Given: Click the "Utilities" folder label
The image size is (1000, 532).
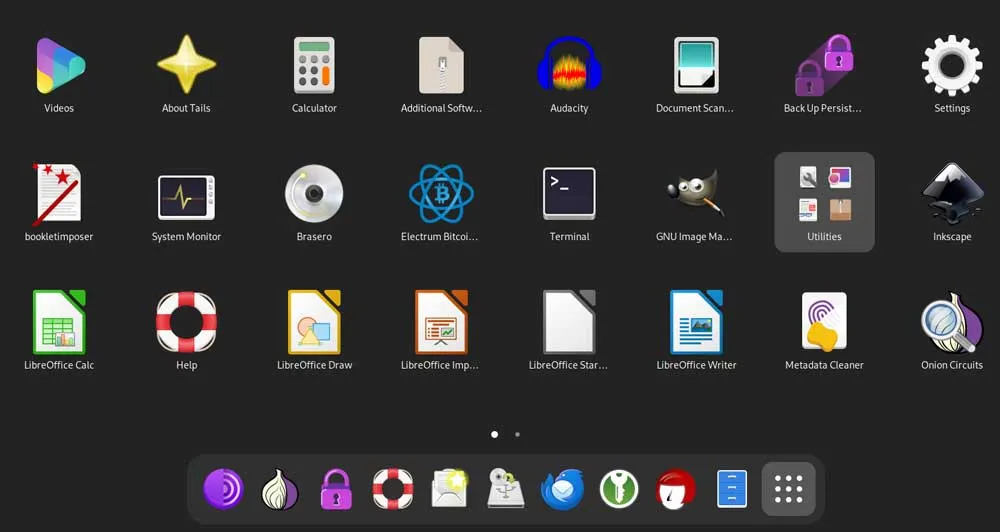Looking at the screenshot, I should pyautogui.click(x=824, y=237).
